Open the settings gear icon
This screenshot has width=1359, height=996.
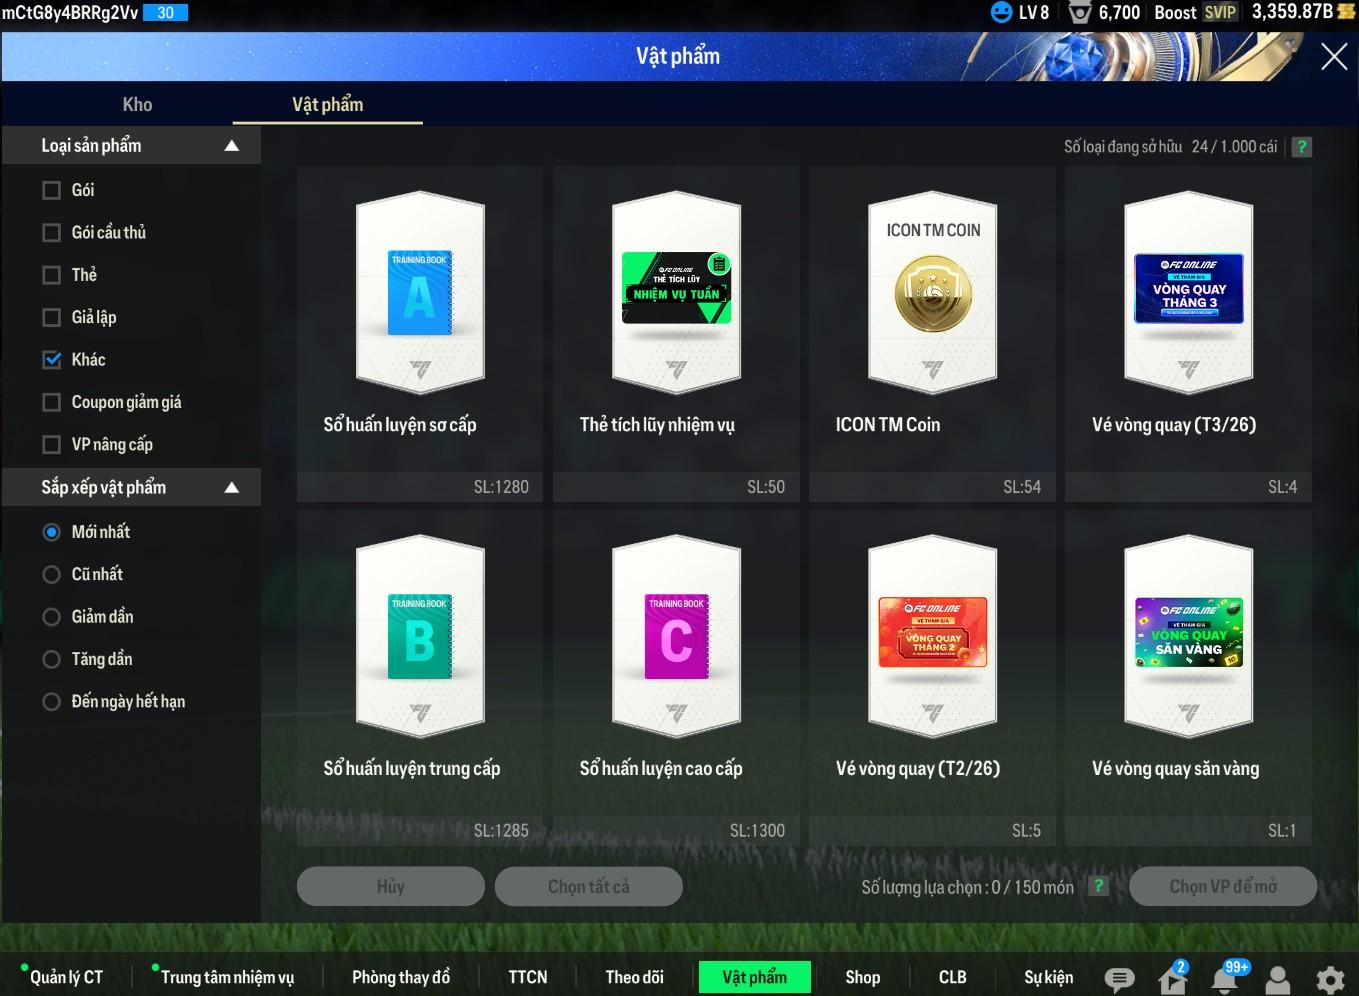[1330, 979]
